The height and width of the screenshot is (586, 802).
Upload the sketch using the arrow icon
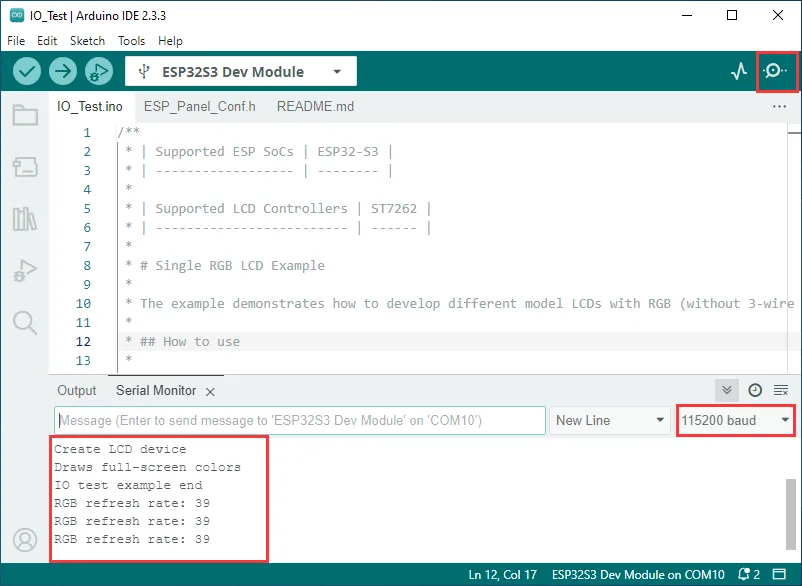[62, 72]
